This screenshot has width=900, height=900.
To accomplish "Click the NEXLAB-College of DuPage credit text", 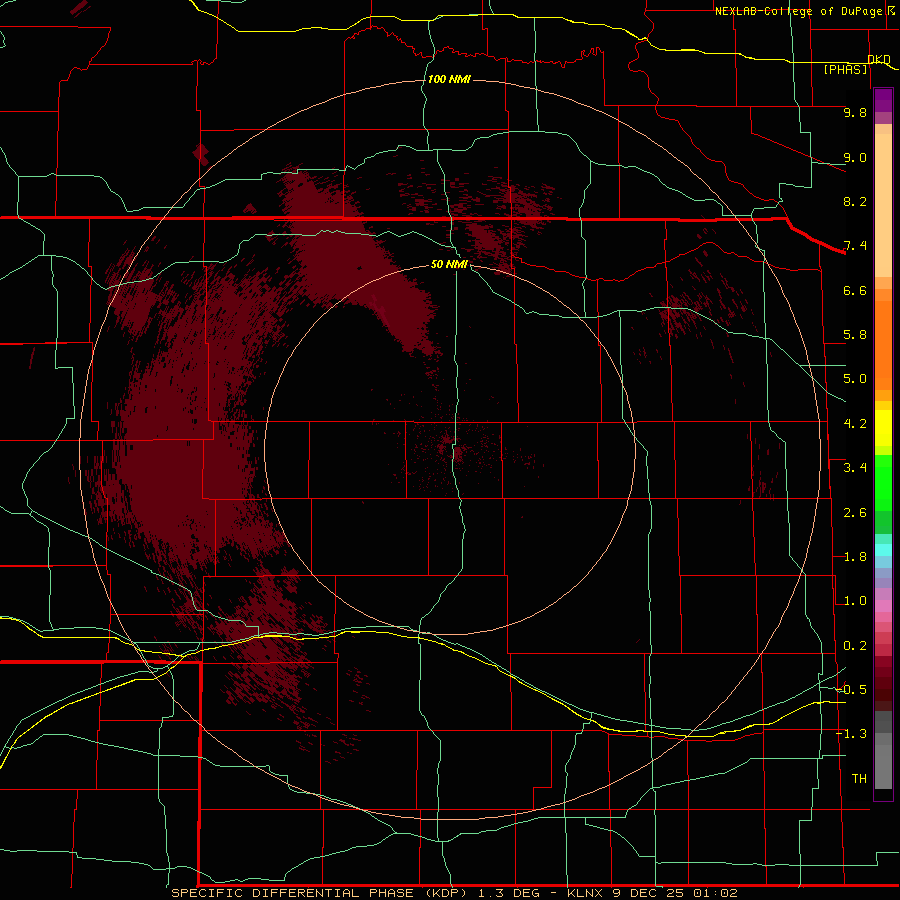I will [x=798, y=11].
